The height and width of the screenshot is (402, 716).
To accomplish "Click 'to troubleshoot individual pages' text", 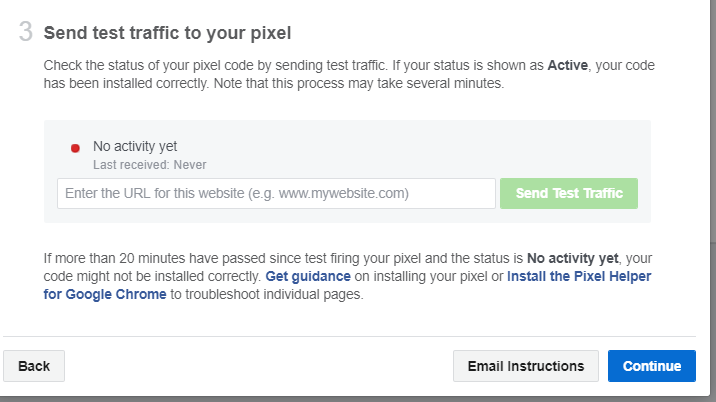I will 278,294.
